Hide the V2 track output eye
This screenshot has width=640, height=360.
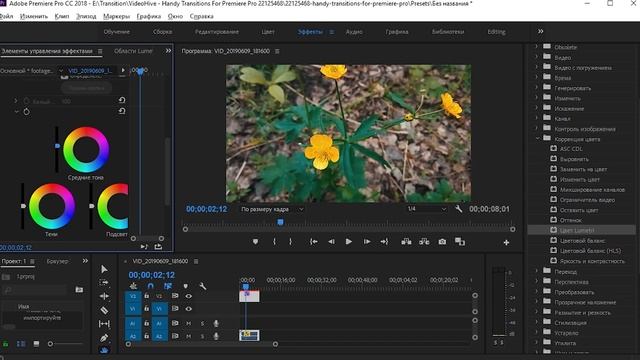189,296
